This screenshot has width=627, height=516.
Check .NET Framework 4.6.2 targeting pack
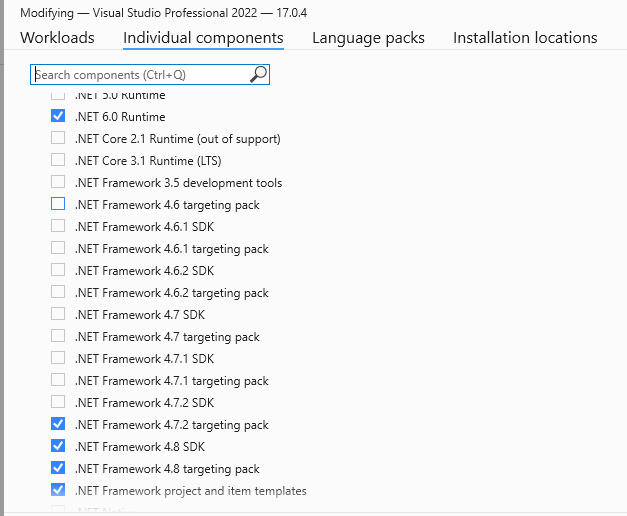[x=58, y=293]
